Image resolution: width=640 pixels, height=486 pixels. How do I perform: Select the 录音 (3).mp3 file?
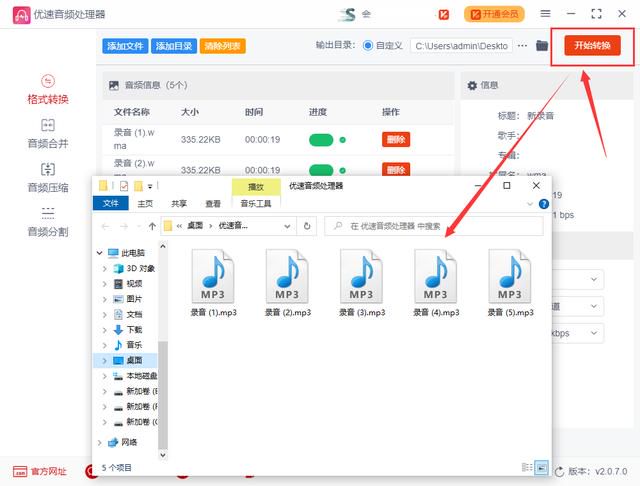click(x=362, y=284)
